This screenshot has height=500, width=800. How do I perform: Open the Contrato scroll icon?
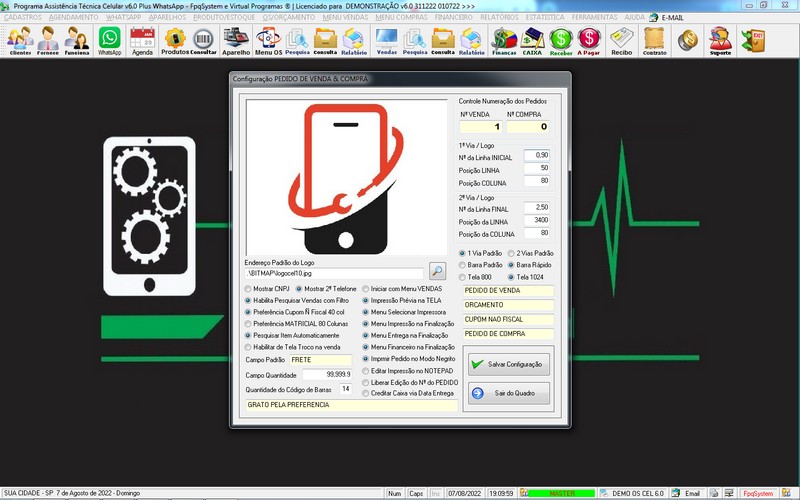pos(655,41)
